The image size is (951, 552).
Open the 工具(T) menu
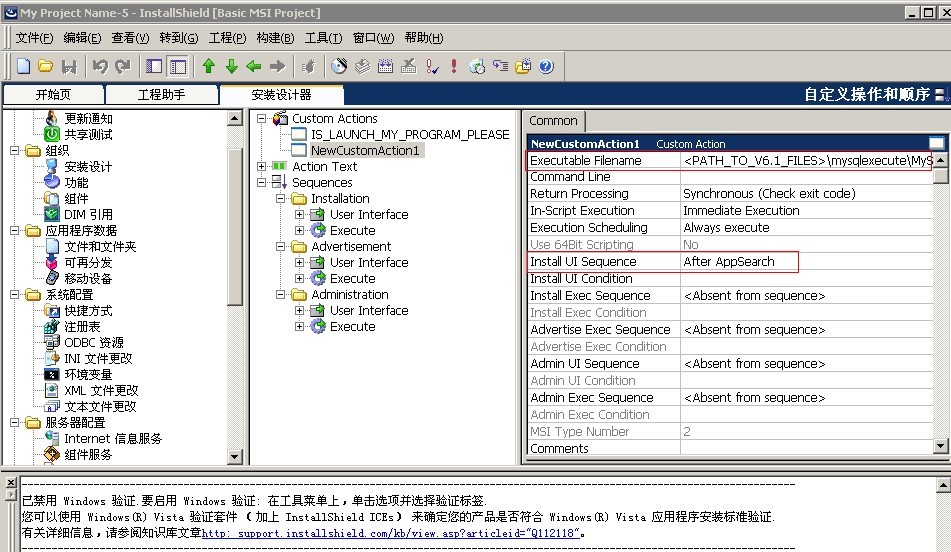[323, 38]
